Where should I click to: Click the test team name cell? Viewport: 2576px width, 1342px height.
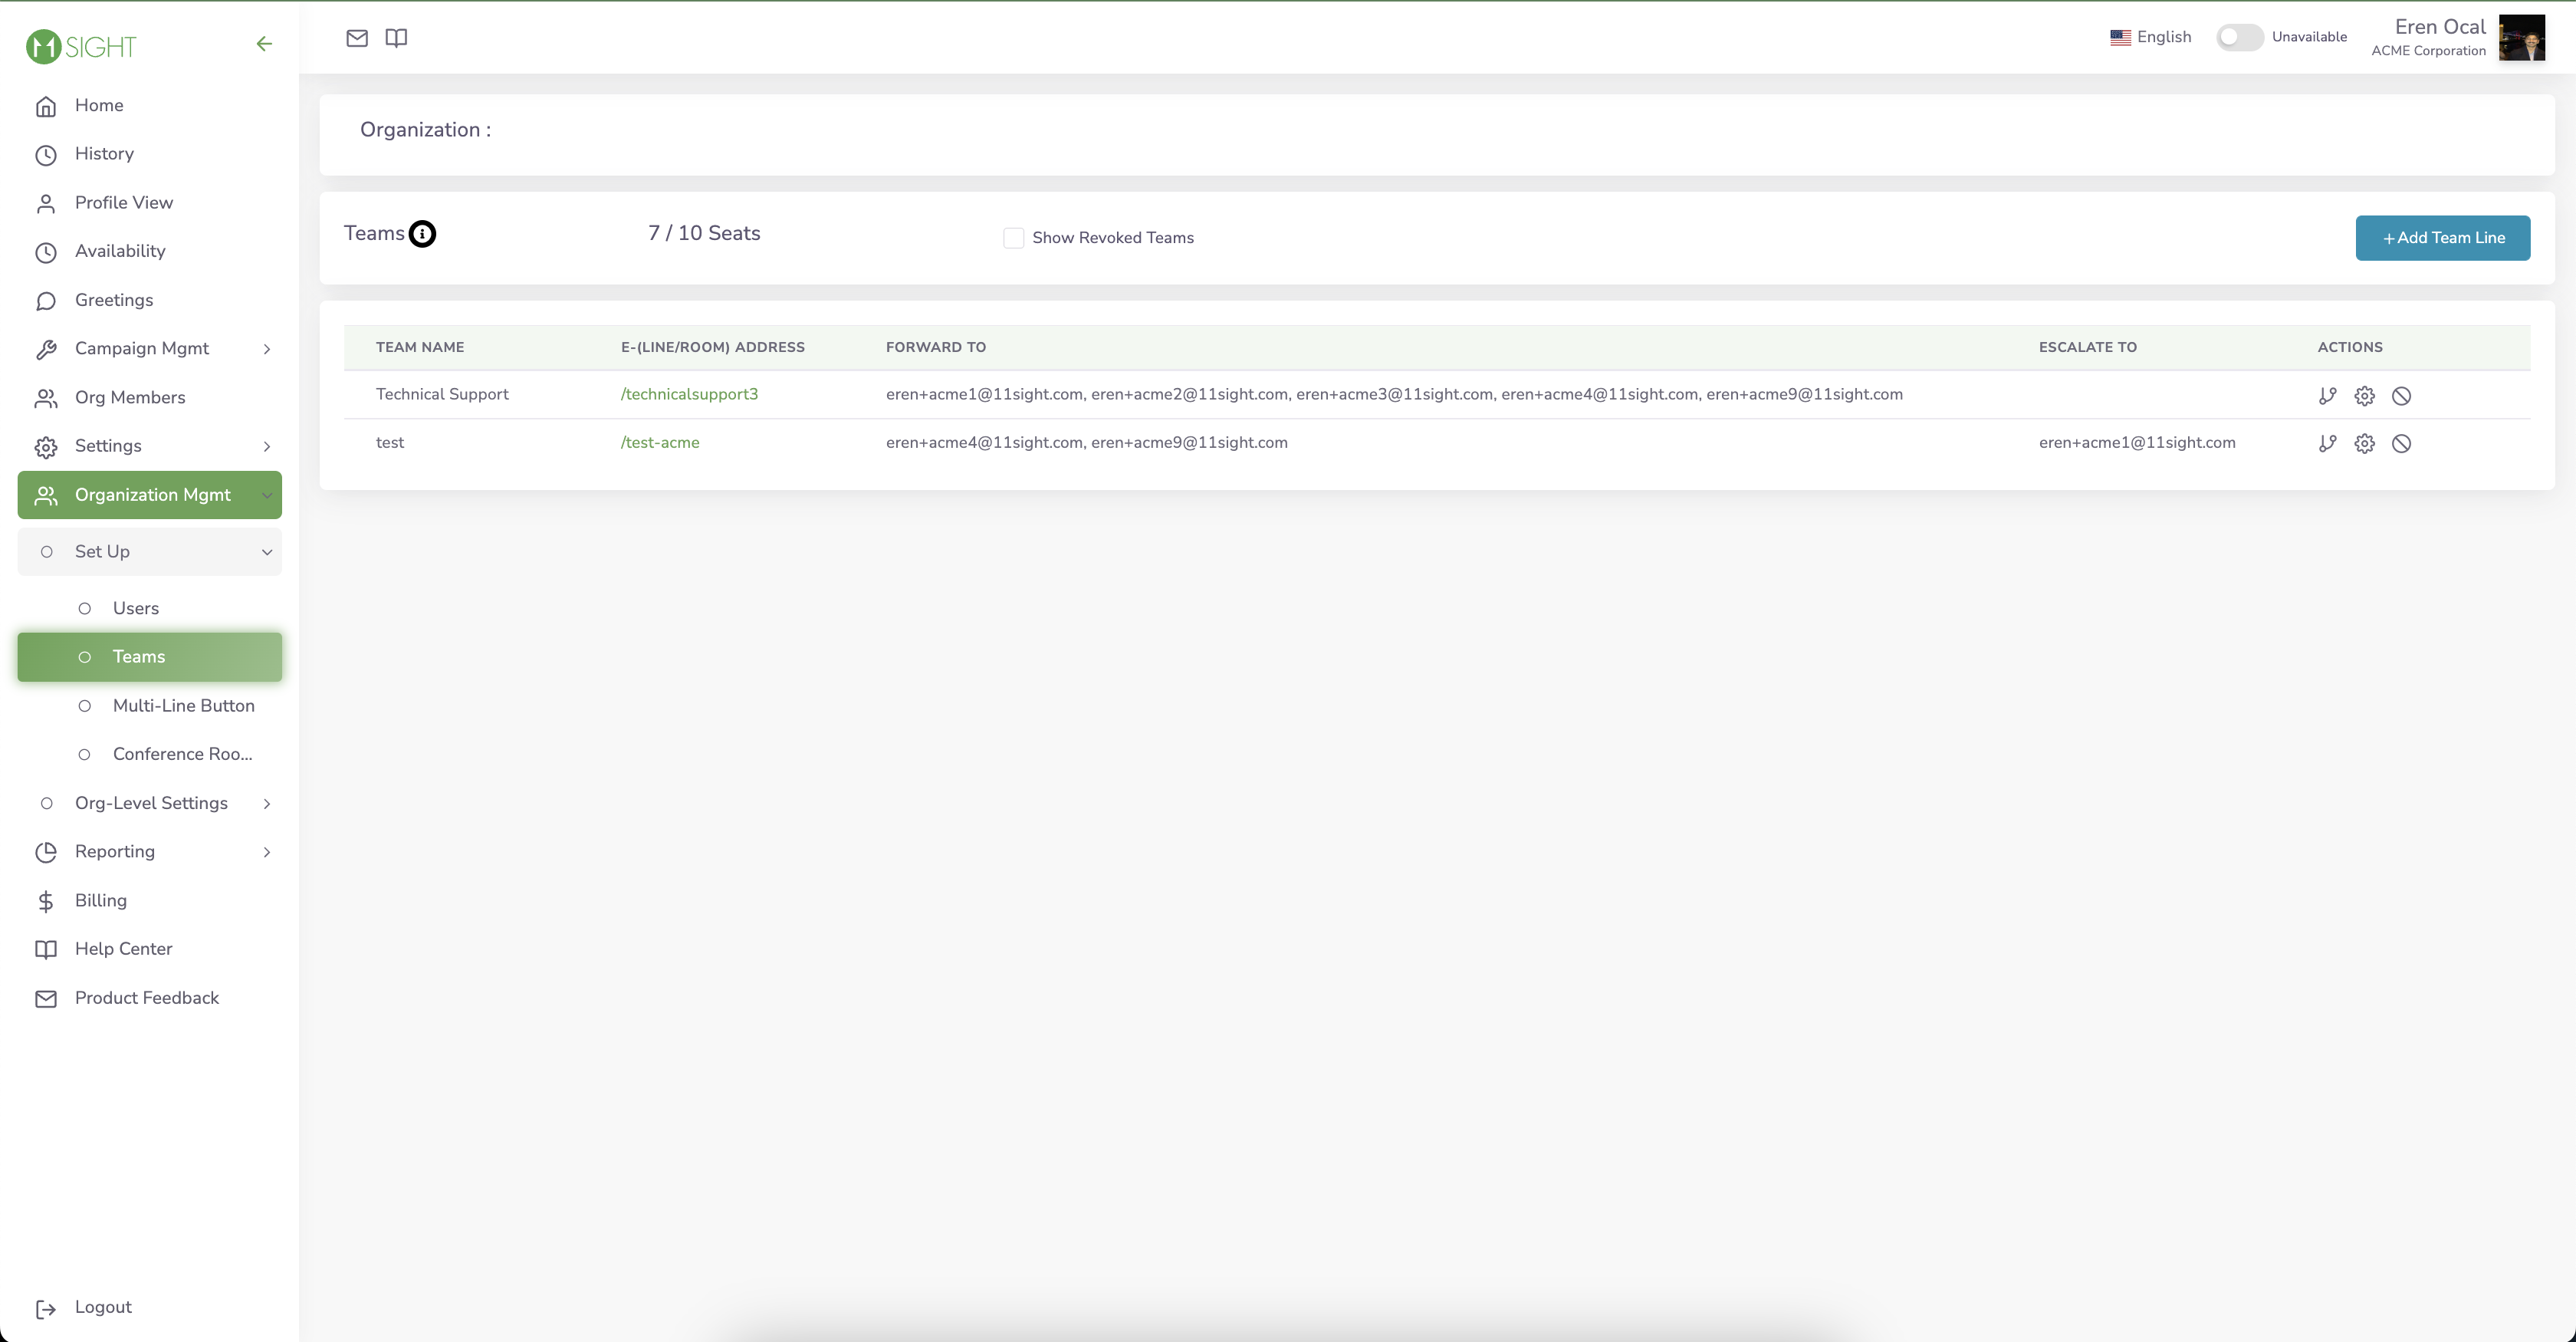point(390,442)
